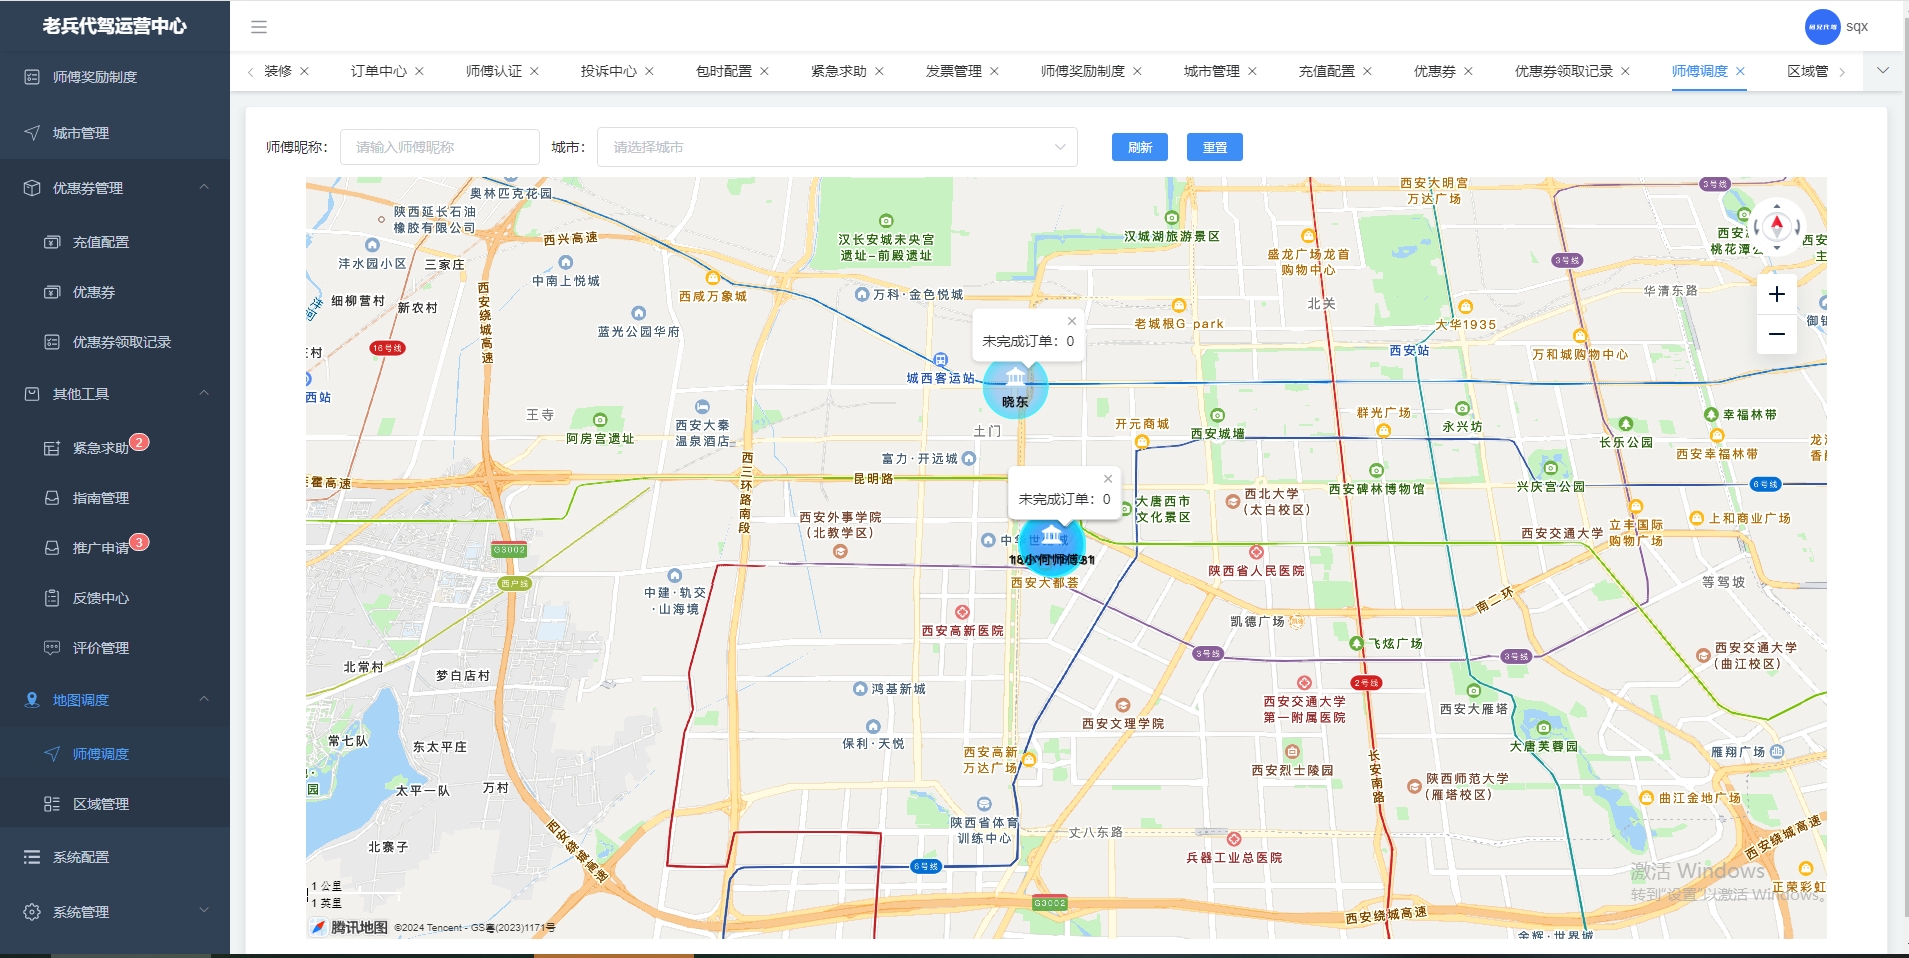The image size is (1909, 958).
Task: Open the tabs options dropdown chevron
Action: pos(1883,71)
